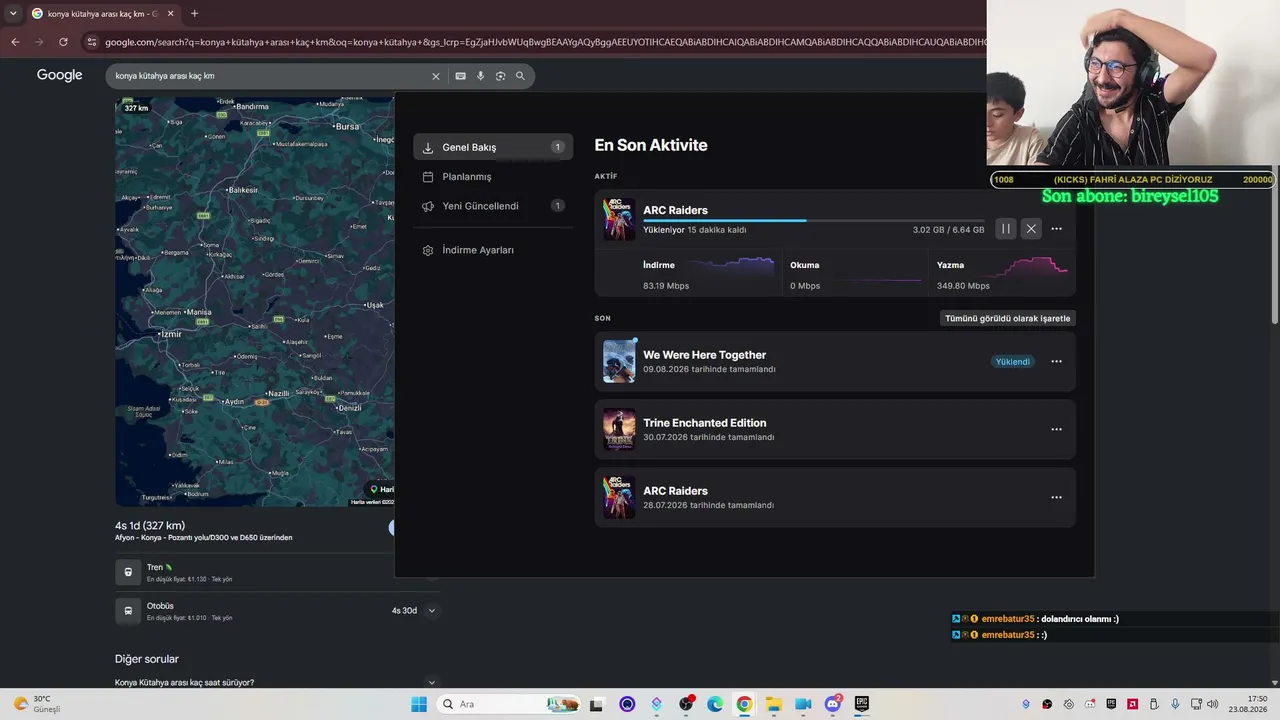Reload the Google search page
Image resolution: width=1280 pixels, height=720 pixels.
(63, 42)
